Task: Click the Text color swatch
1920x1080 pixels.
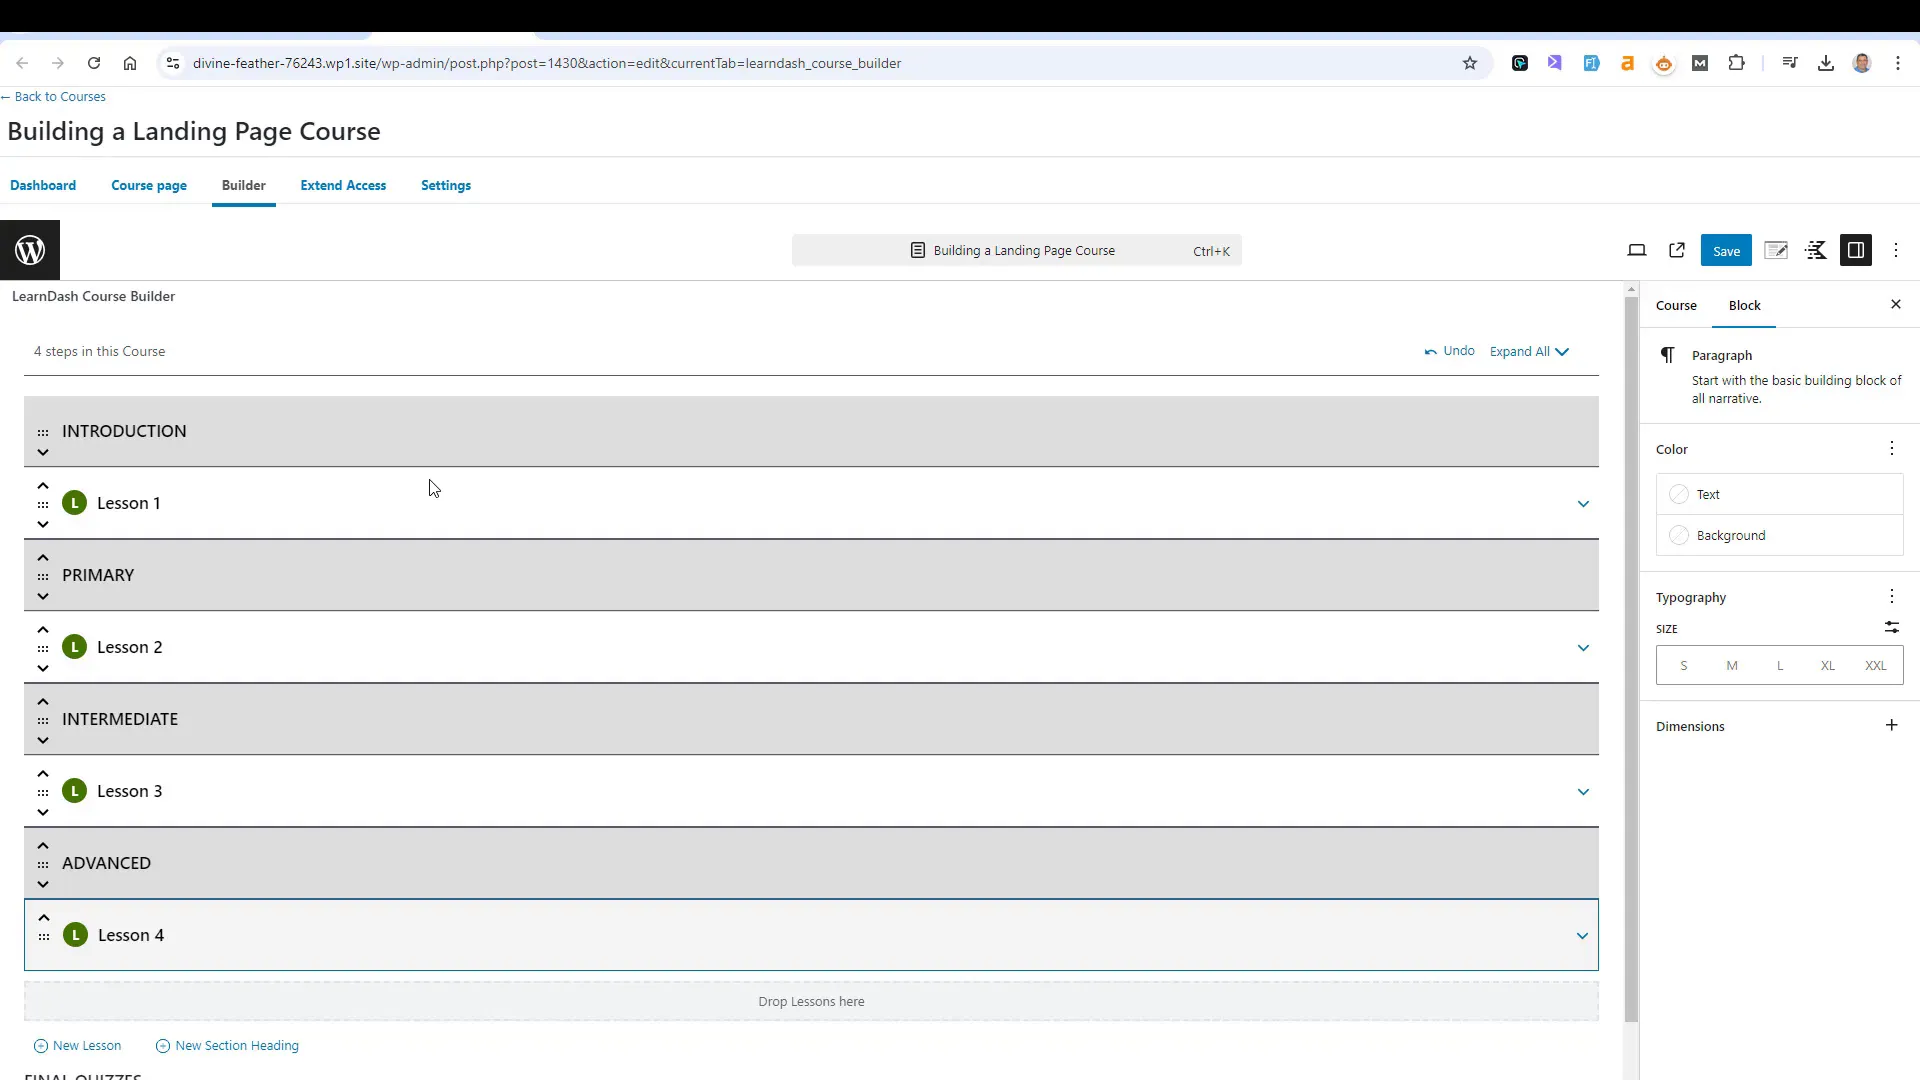Action: click(1680, 493)
